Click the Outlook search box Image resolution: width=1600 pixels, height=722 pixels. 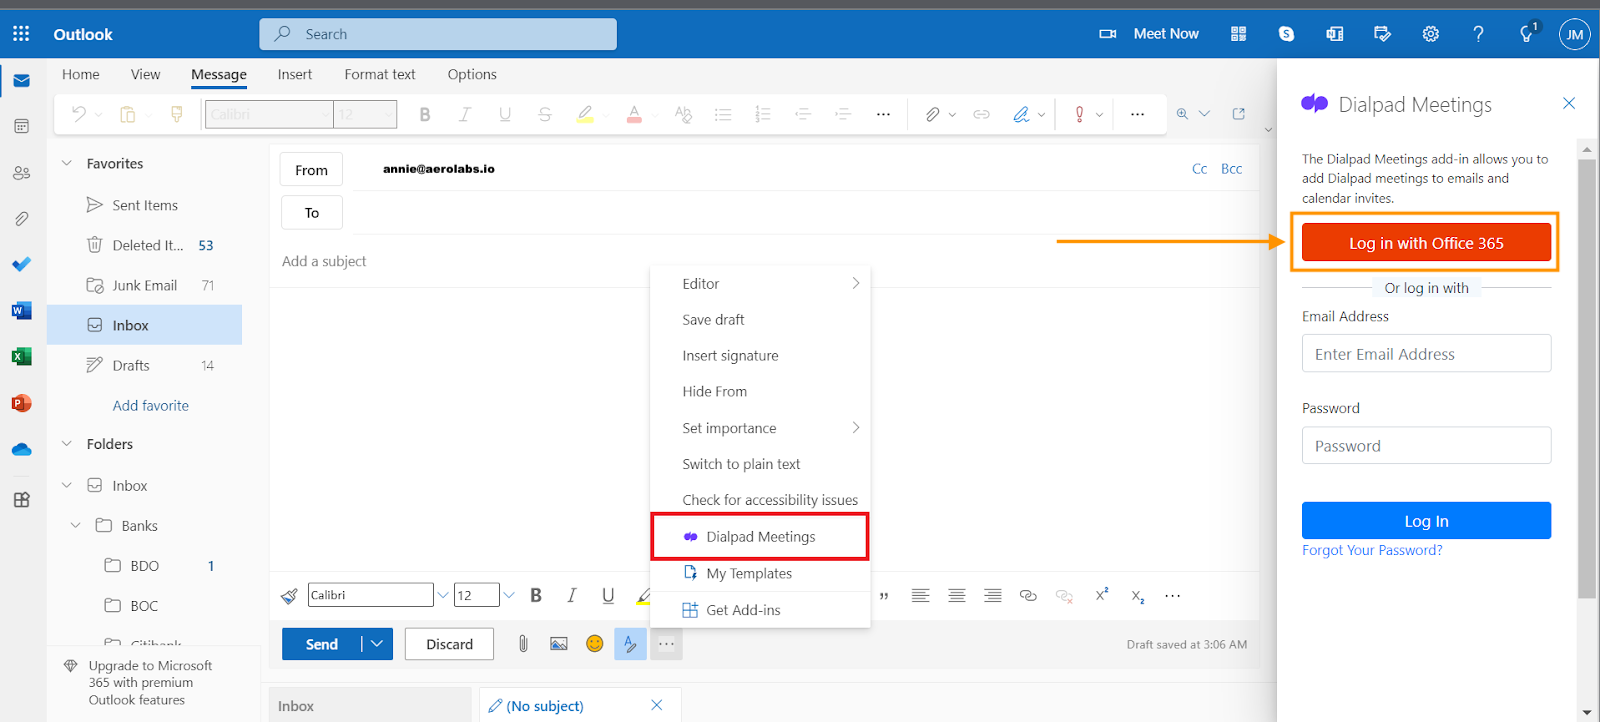click(x=438, y=34)
